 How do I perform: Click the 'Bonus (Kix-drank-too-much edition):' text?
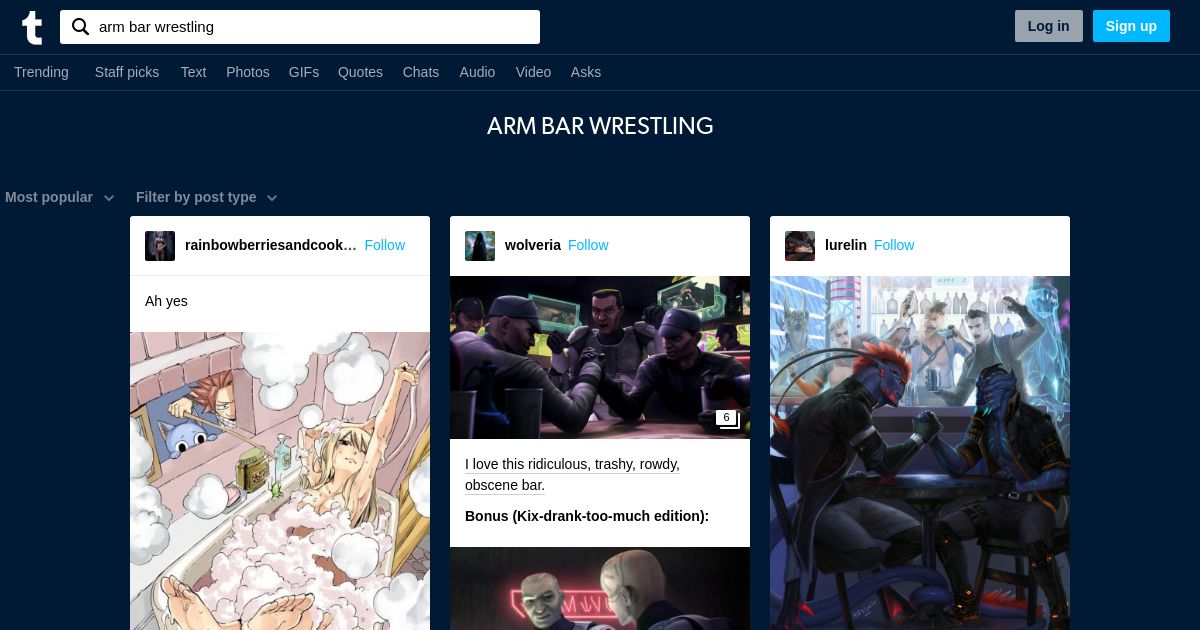tap(587, 516)
